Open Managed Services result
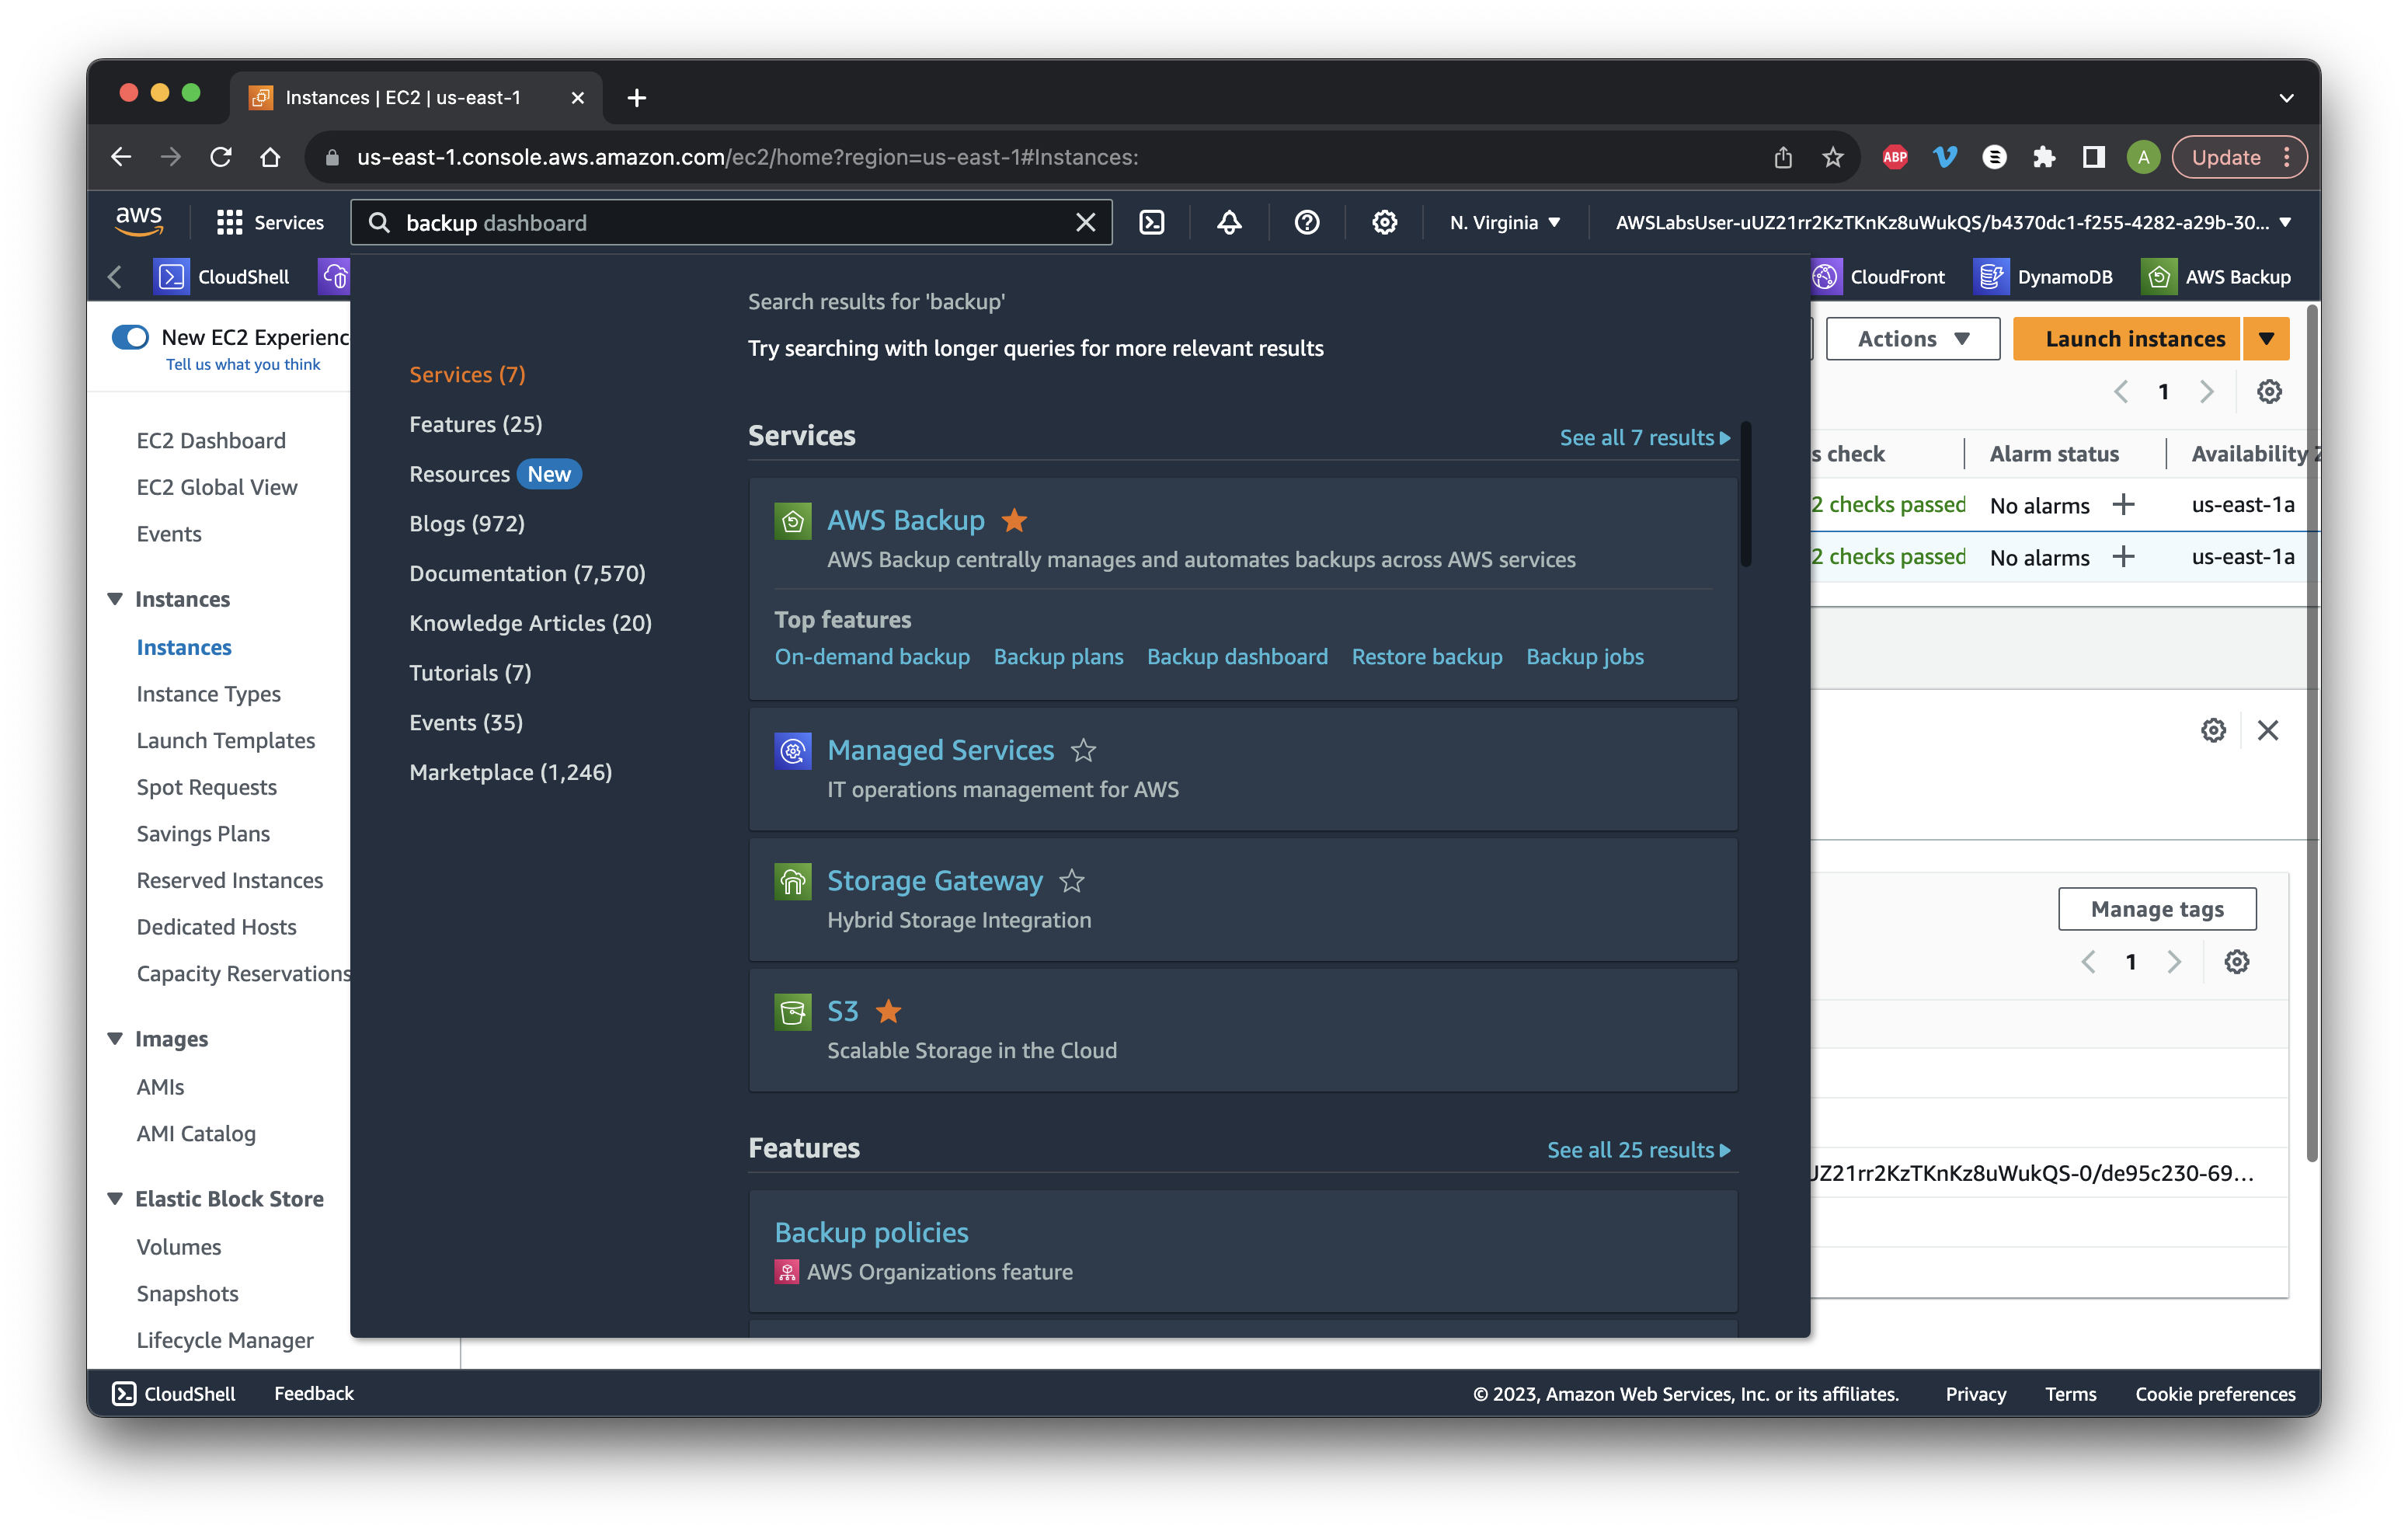The image size is (2408, 1532). click(x=940, y=750)
